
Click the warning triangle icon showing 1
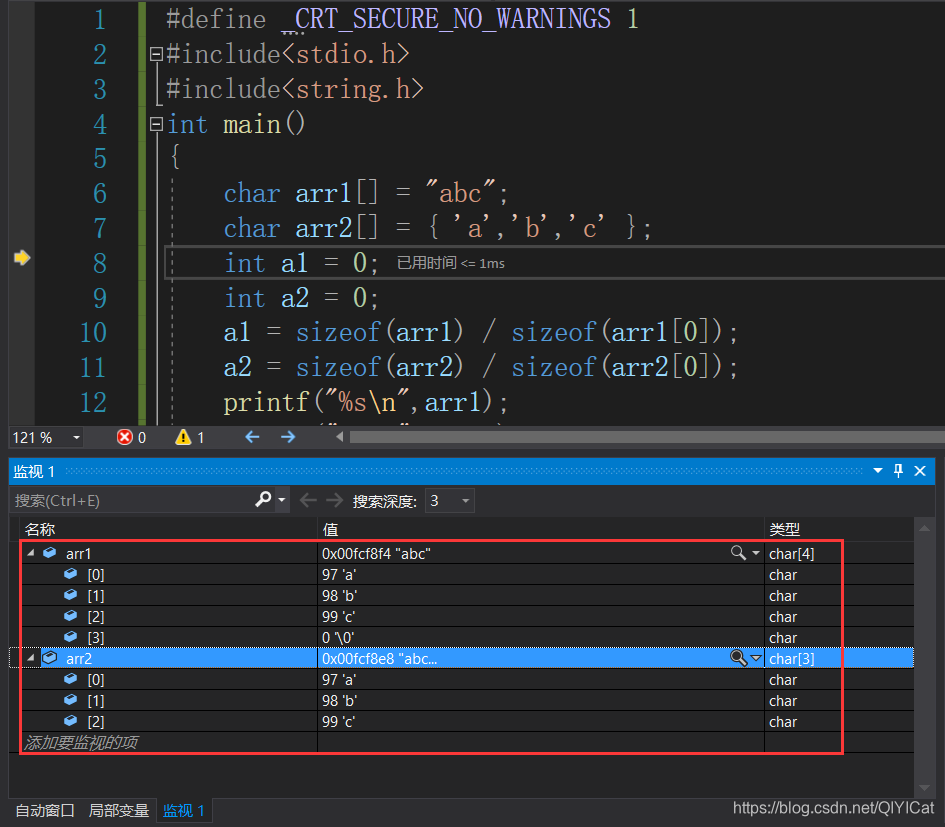click(183, 437)
